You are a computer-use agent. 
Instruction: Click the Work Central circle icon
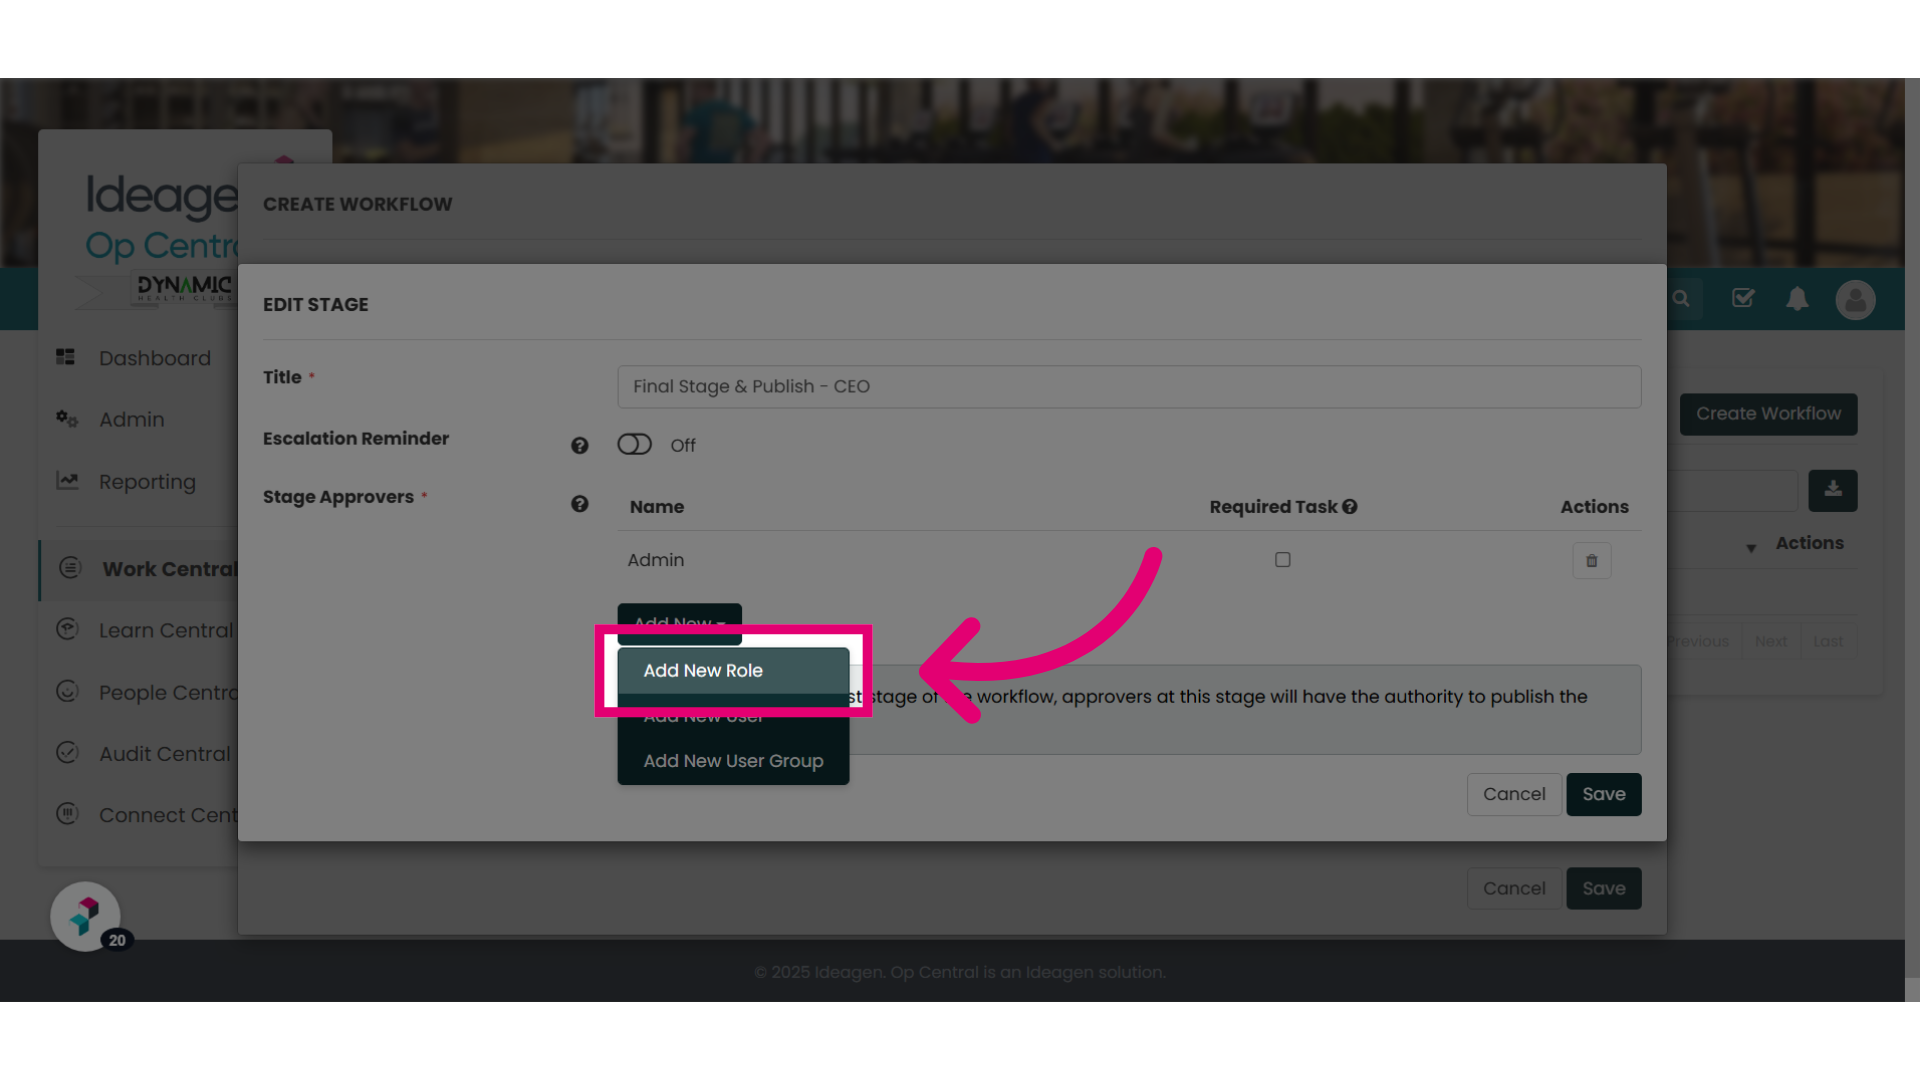click(x=70, y=568)
